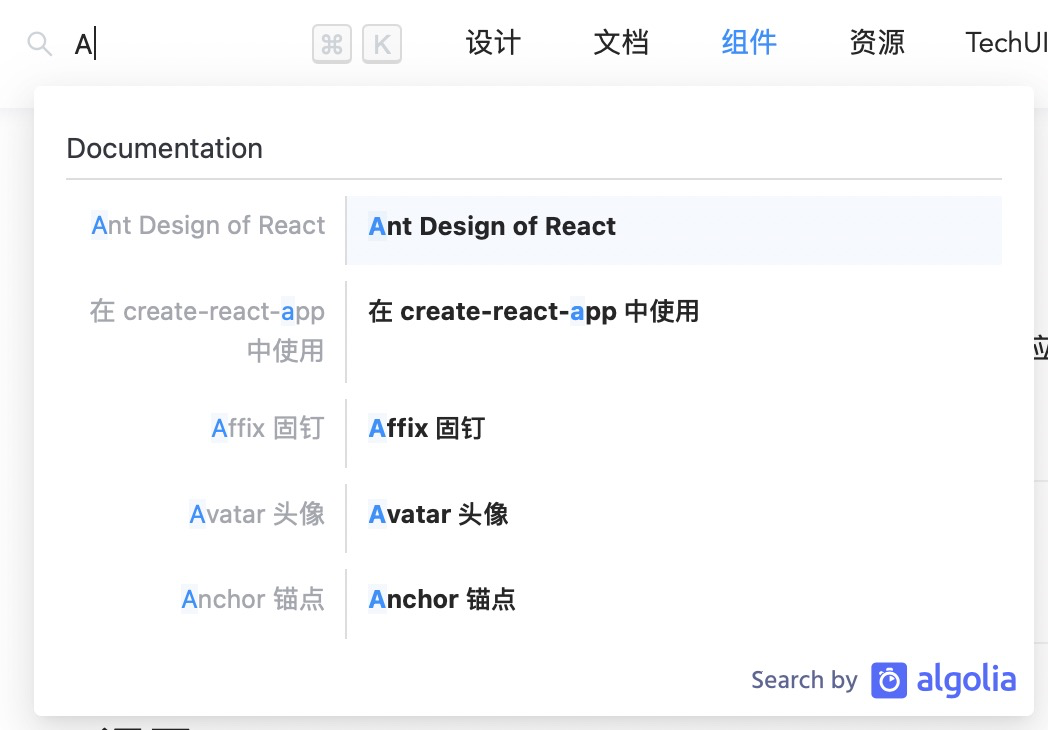The width and height of the screenshot is (1048, 730).
Task: Click the gray "Avatar 头像" category label
Action: (x=257, y=515)
